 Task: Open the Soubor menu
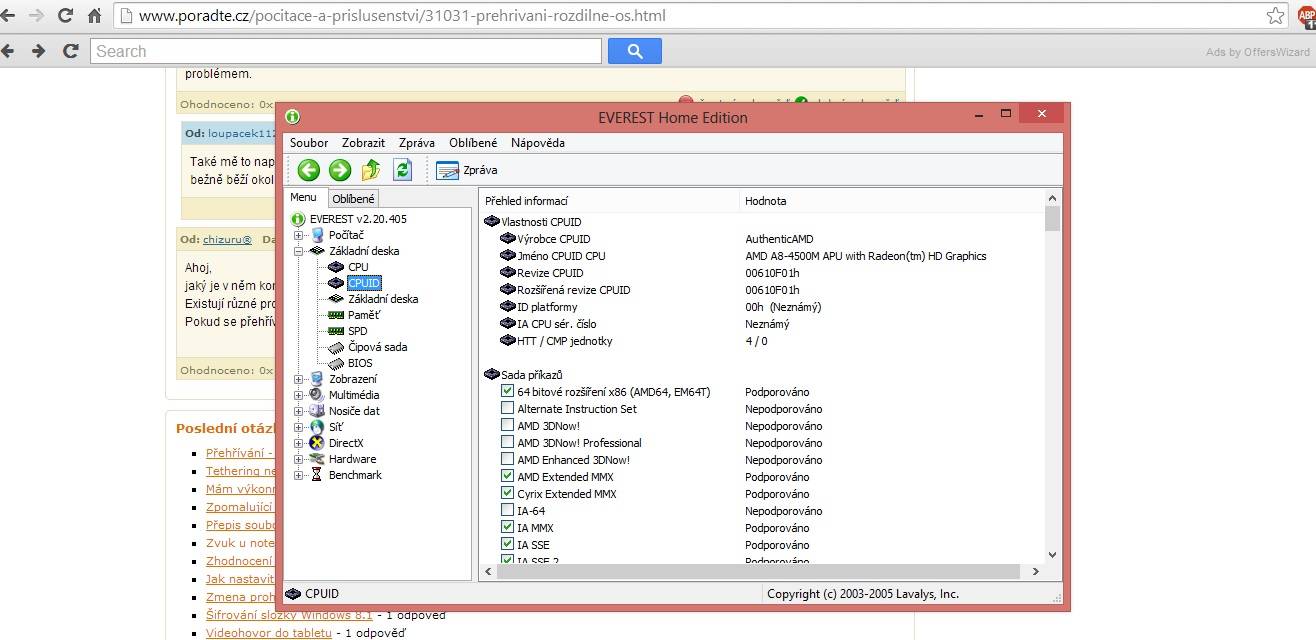309,143
